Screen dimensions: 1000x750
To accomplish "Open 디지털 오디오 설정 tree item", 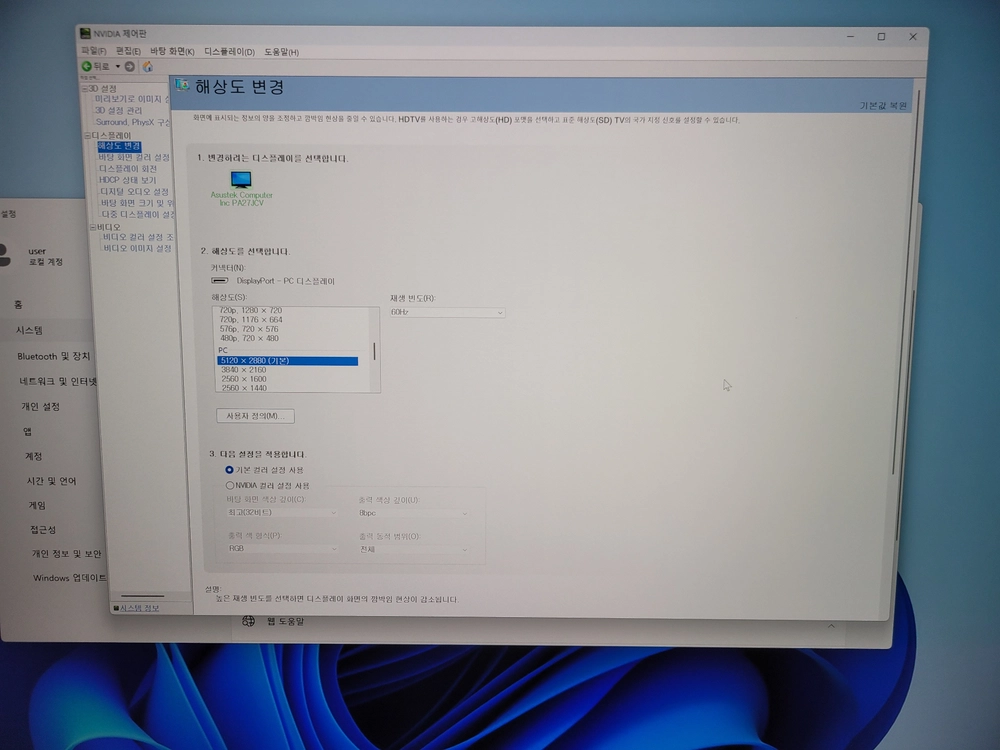I will (x=135, y=191).
